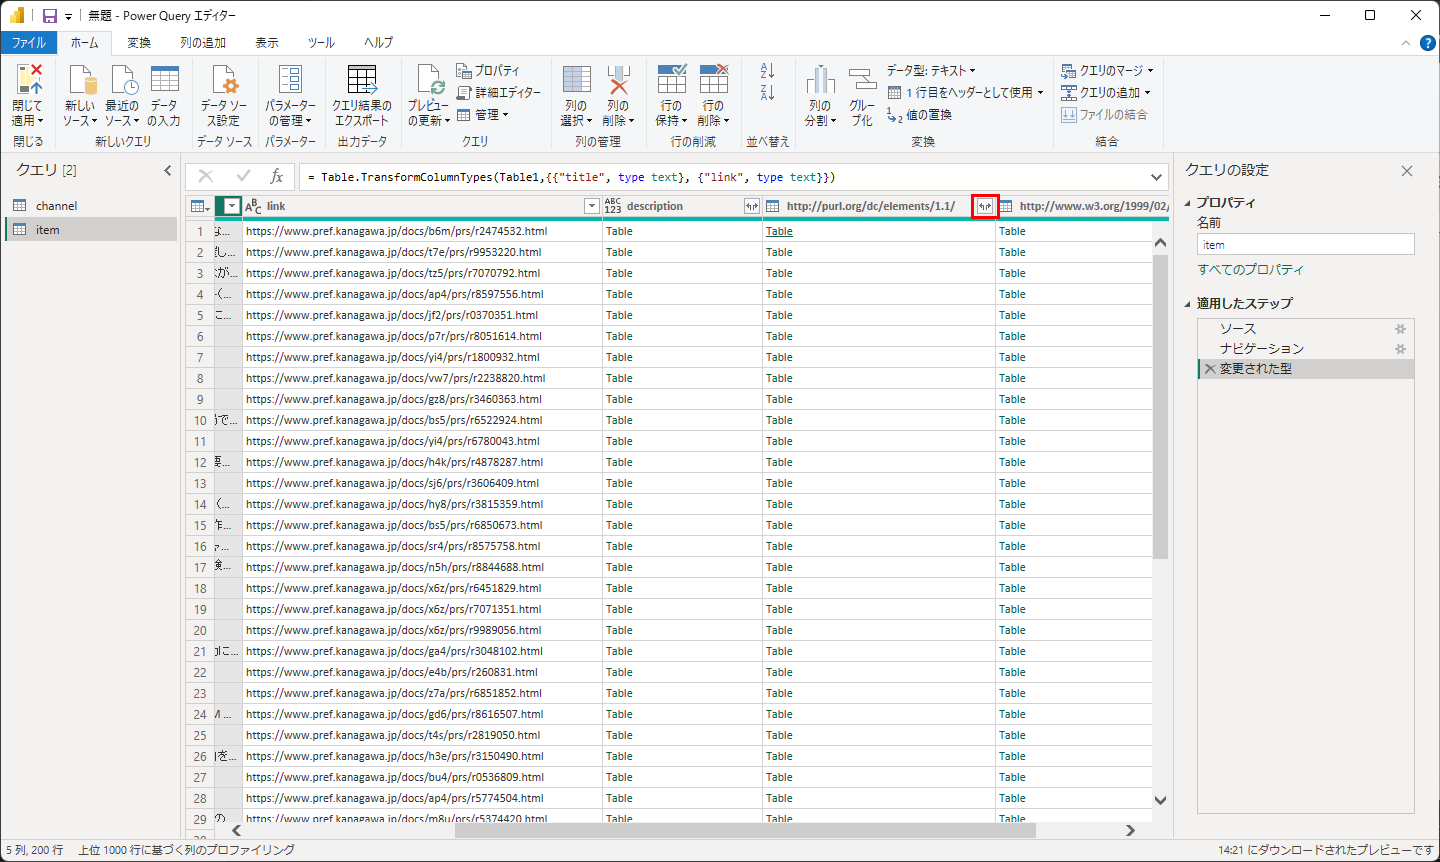
Task: Switch to 表示 tab
Action: (x=267, y=43)
